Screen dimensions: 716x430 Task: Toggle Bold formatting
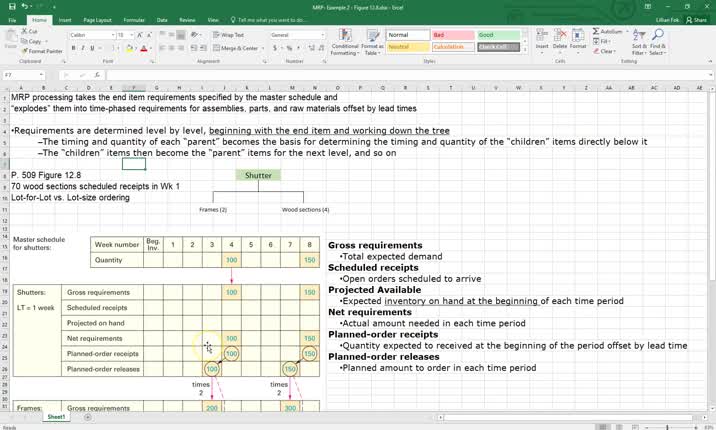point(74,48)
